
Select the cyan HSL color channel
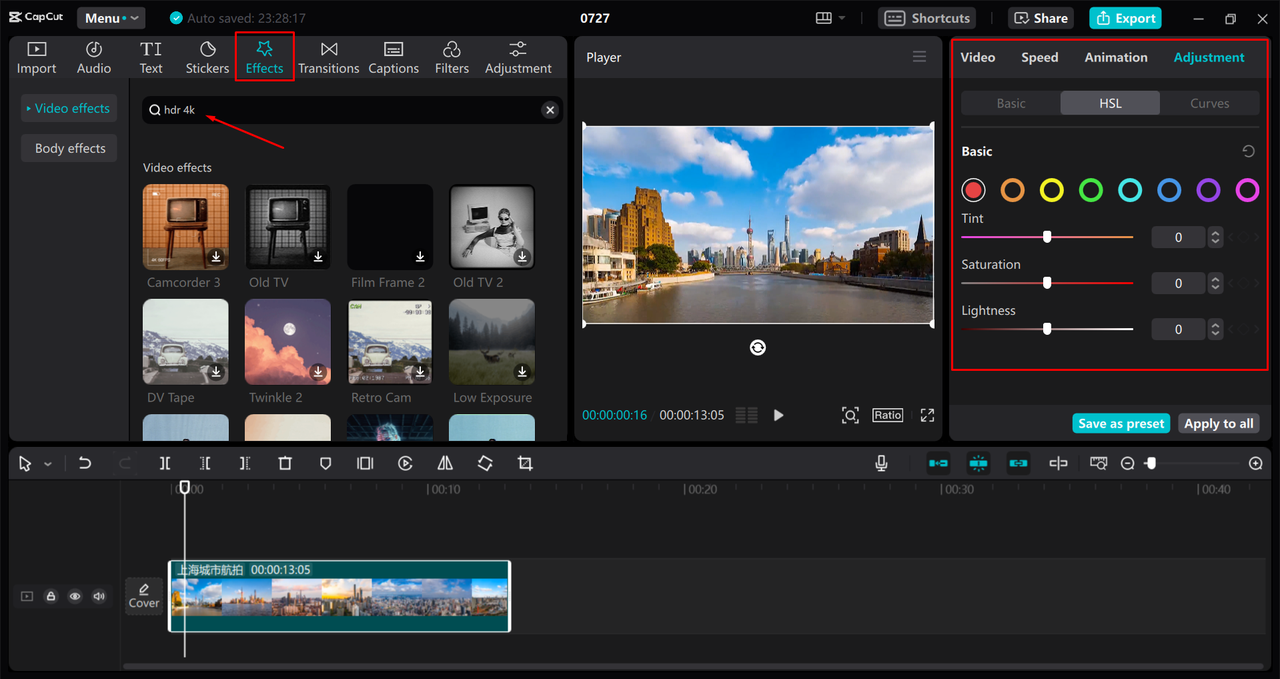tap(1130, 190)
